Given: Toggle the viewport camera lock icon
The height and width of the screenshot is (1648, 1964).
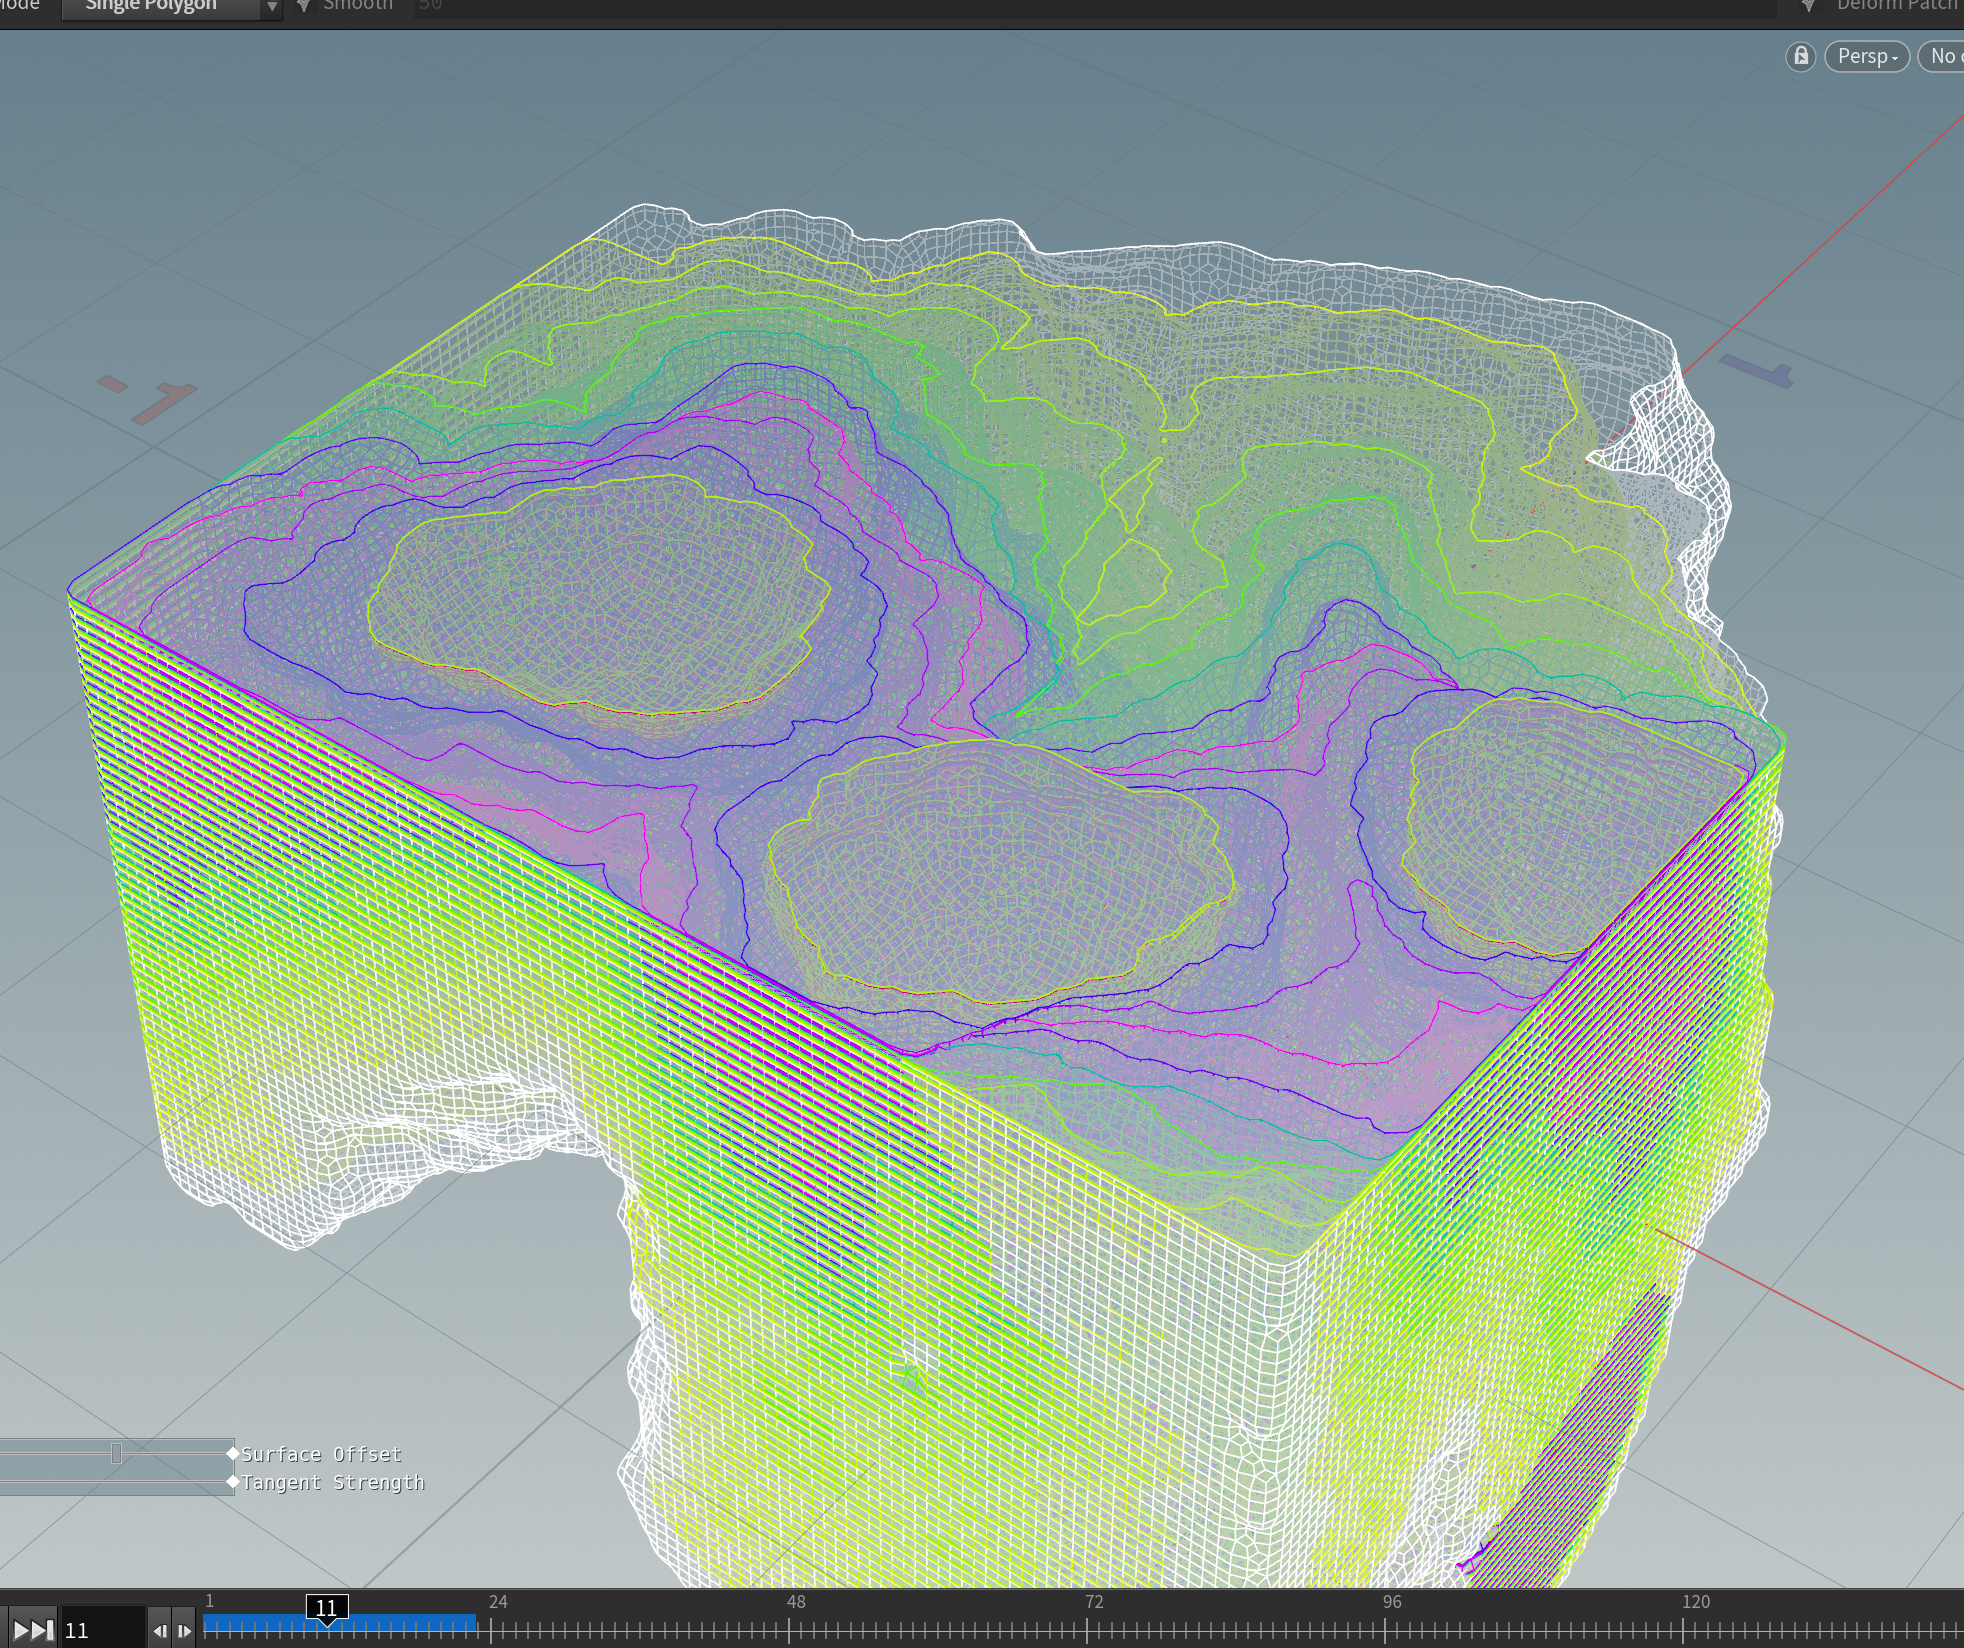Looking at the screenshot, I should [1801, 56].
